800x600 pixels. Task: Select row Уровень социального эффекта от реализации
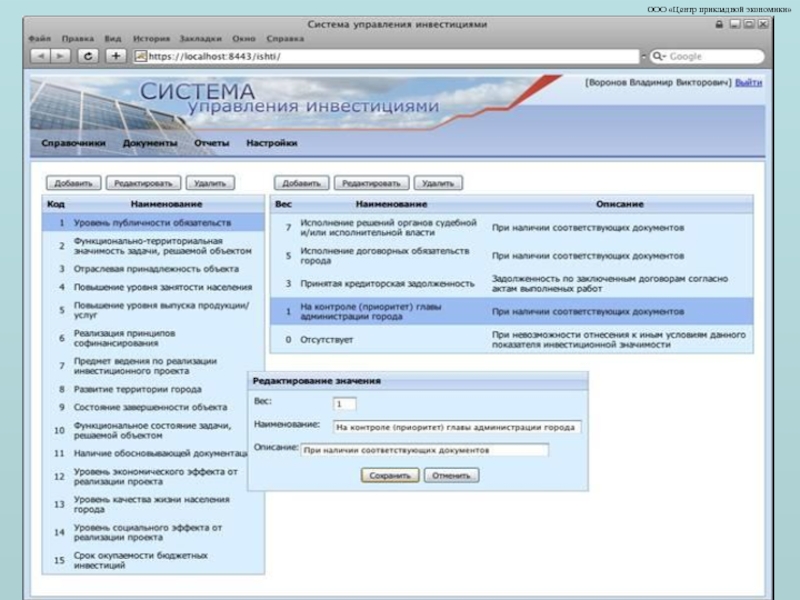[153, 532]
